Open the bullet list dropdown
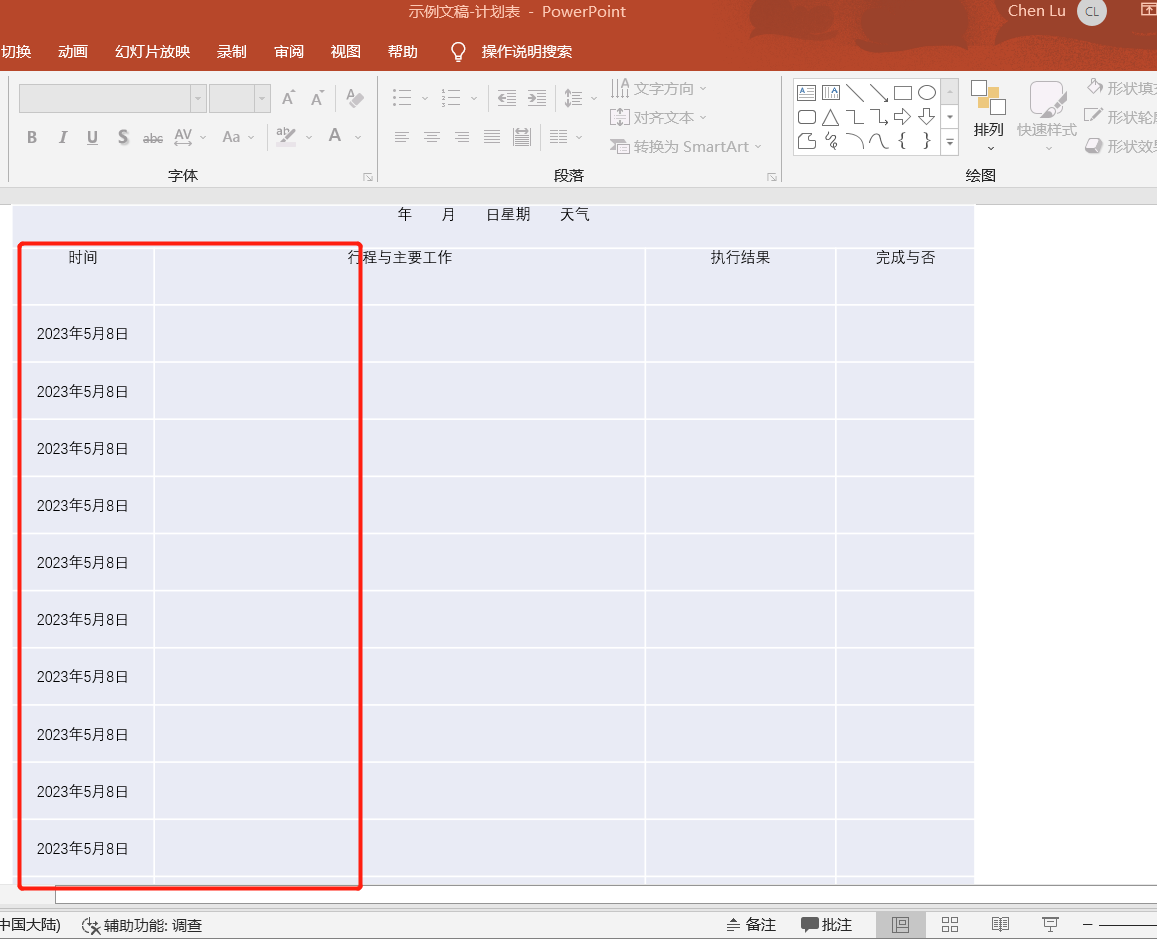 (x=423, y=98)
